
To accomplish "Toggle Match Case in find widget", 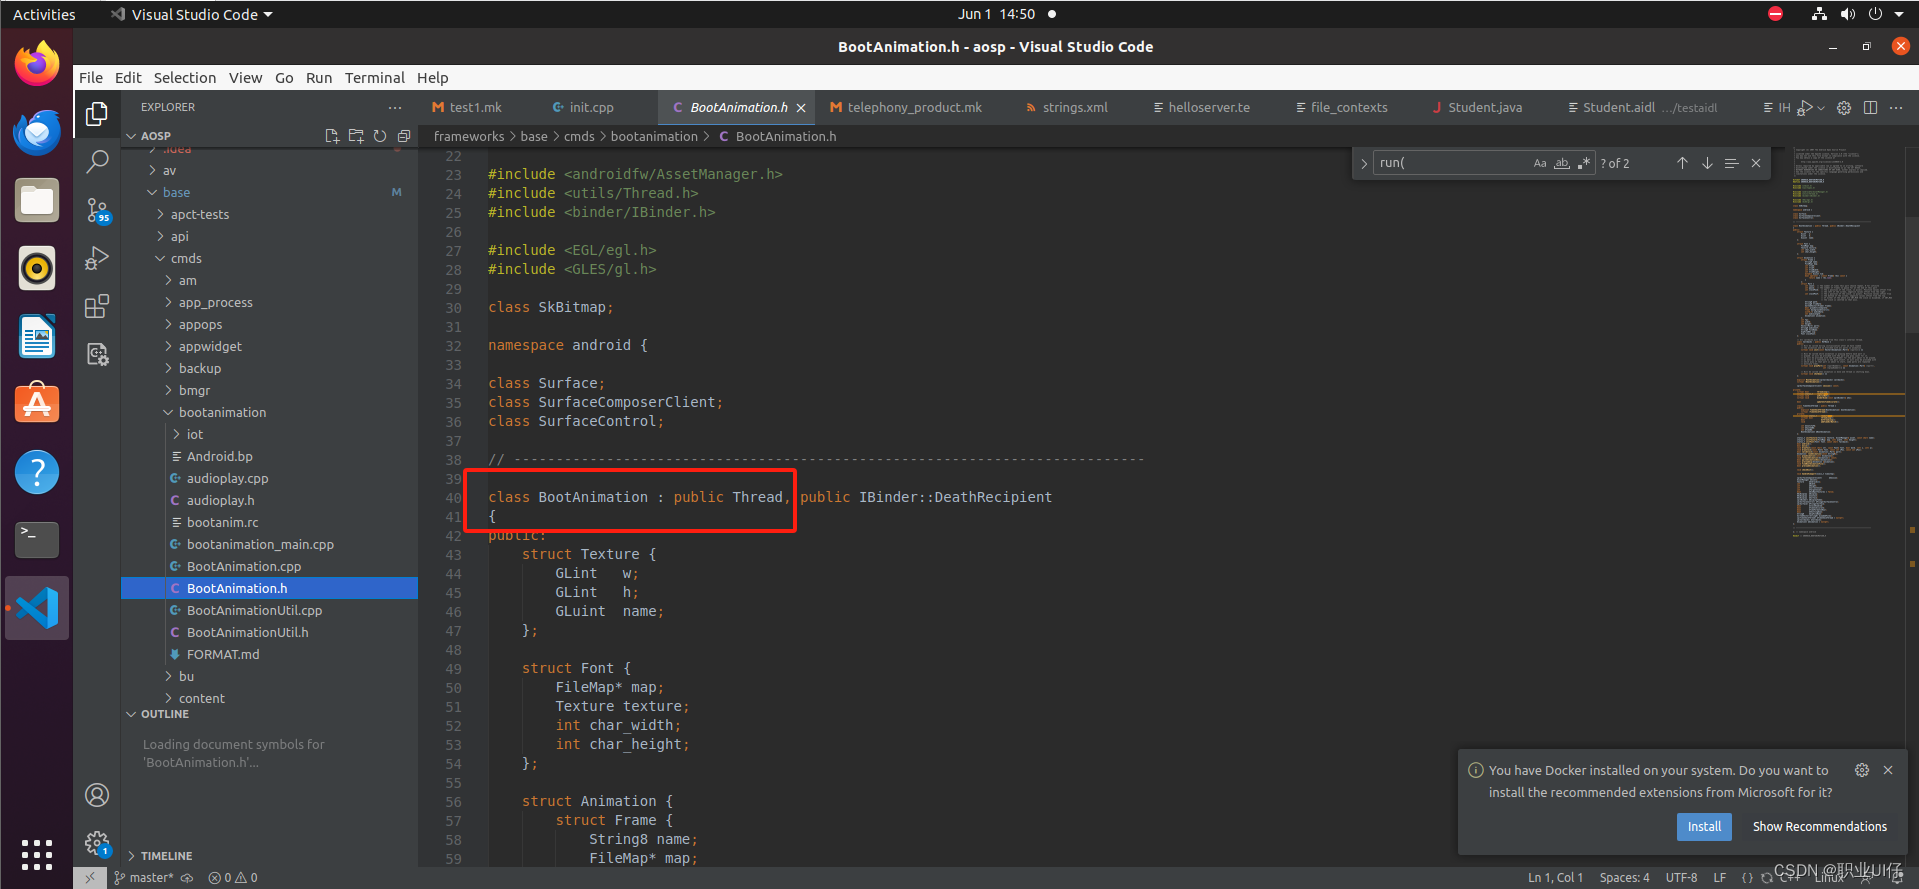I will [1540, 163].
